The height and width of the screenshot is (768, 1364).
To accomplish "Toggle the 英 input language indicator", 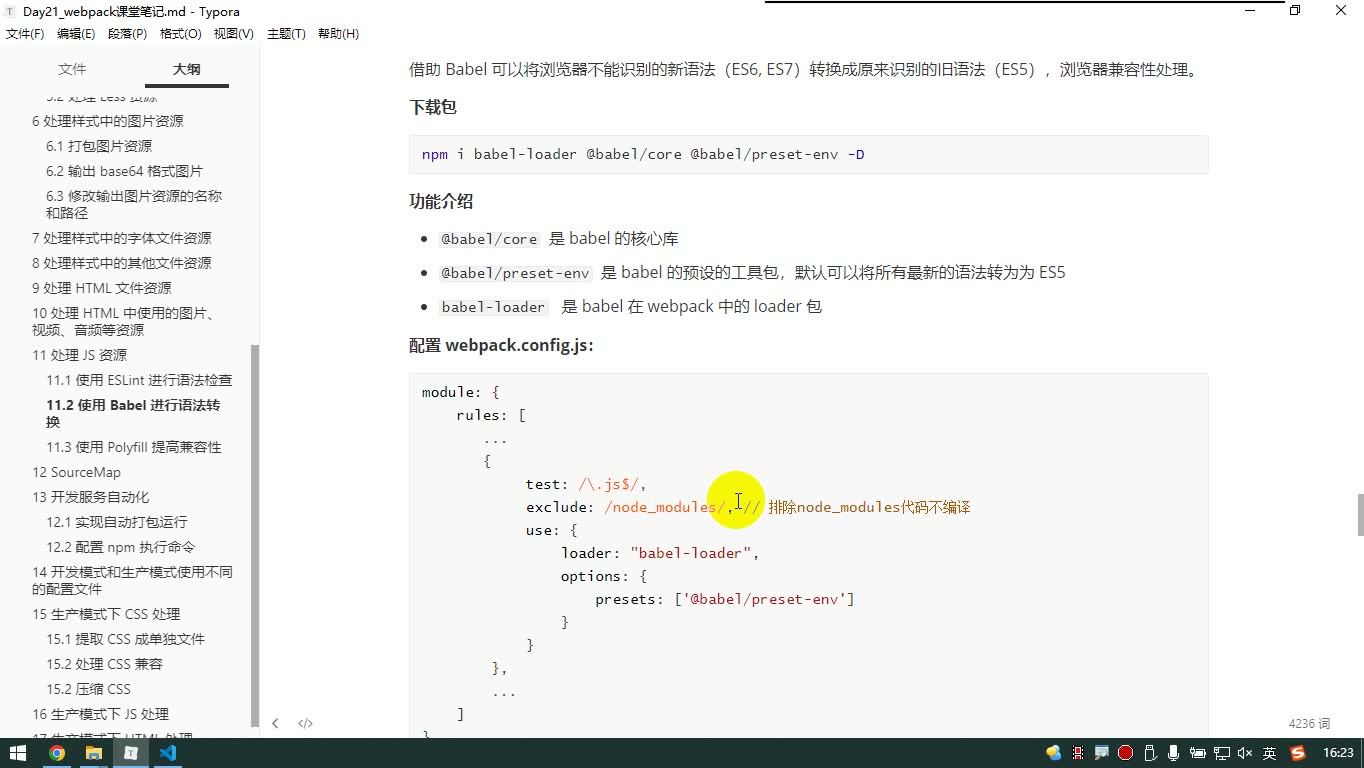I will coord(1270,753).
